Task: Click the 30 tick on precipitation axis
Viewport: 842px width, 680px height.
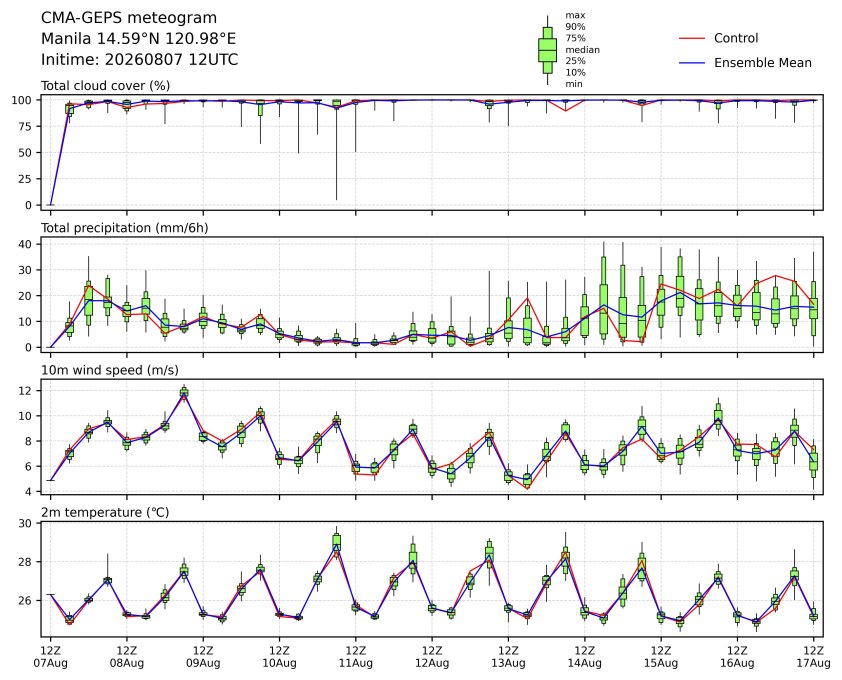Action: [x=26, y=270]
